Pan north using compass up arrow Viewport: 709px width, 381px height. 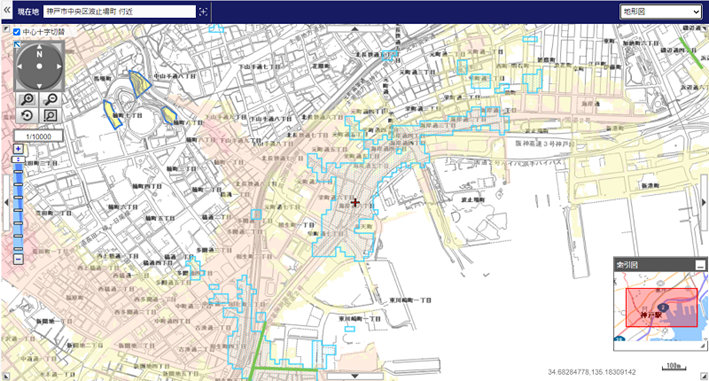39,47
